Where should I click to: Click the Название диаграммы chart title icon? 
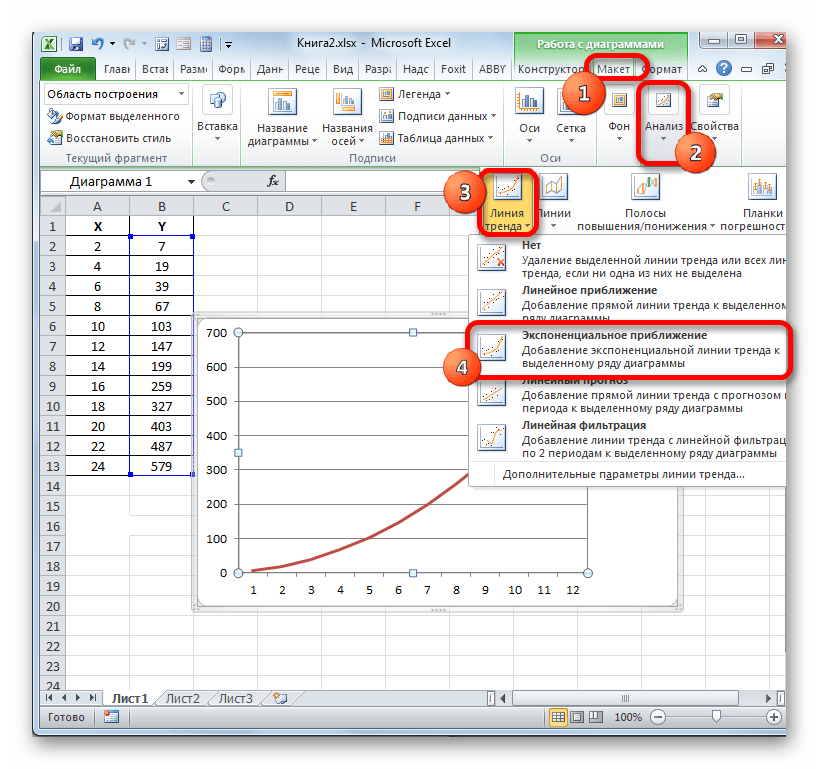pos(282,102)
